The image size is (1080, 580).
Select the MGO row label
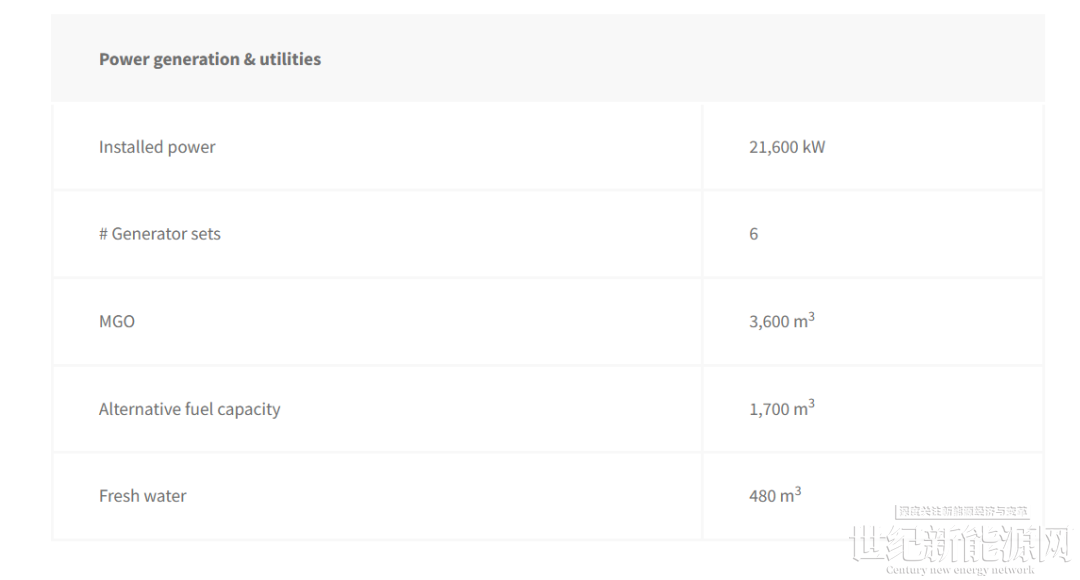click(117, 322)
